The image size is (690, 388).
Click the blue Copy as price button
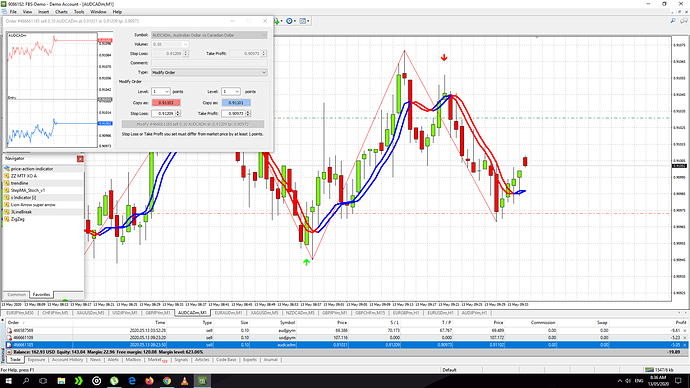pos(236,102)
